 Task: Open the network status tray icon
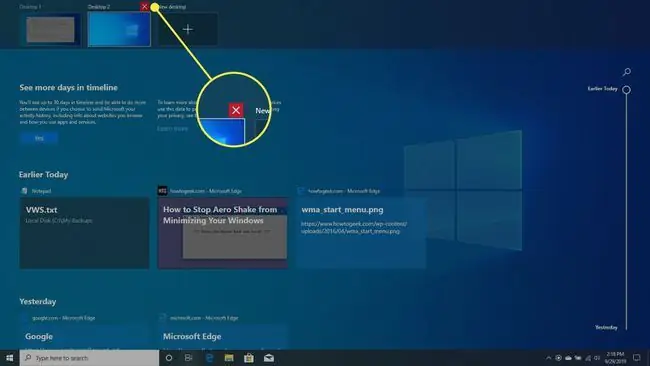point(588,358)
